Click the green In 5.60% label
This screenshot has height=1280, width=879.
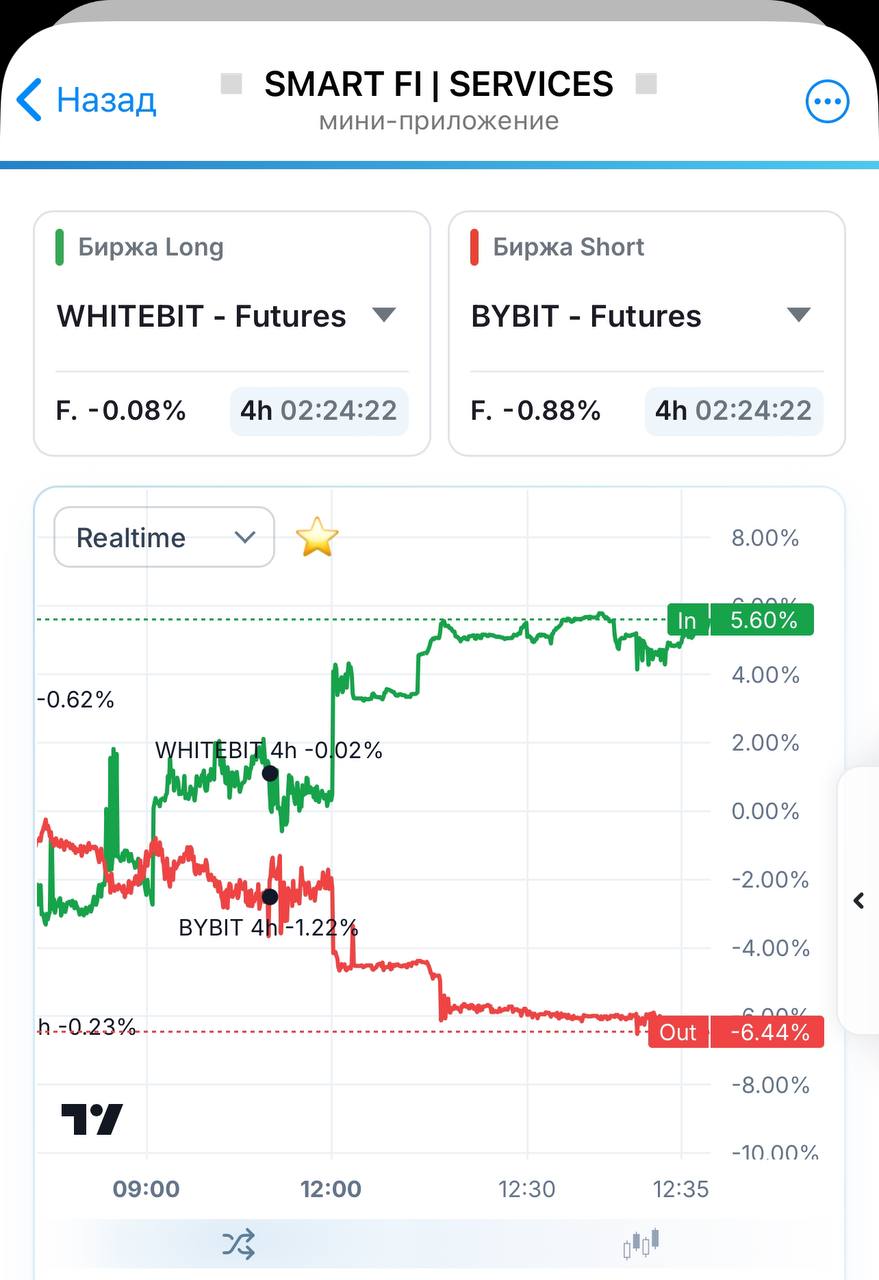(741, 620)
